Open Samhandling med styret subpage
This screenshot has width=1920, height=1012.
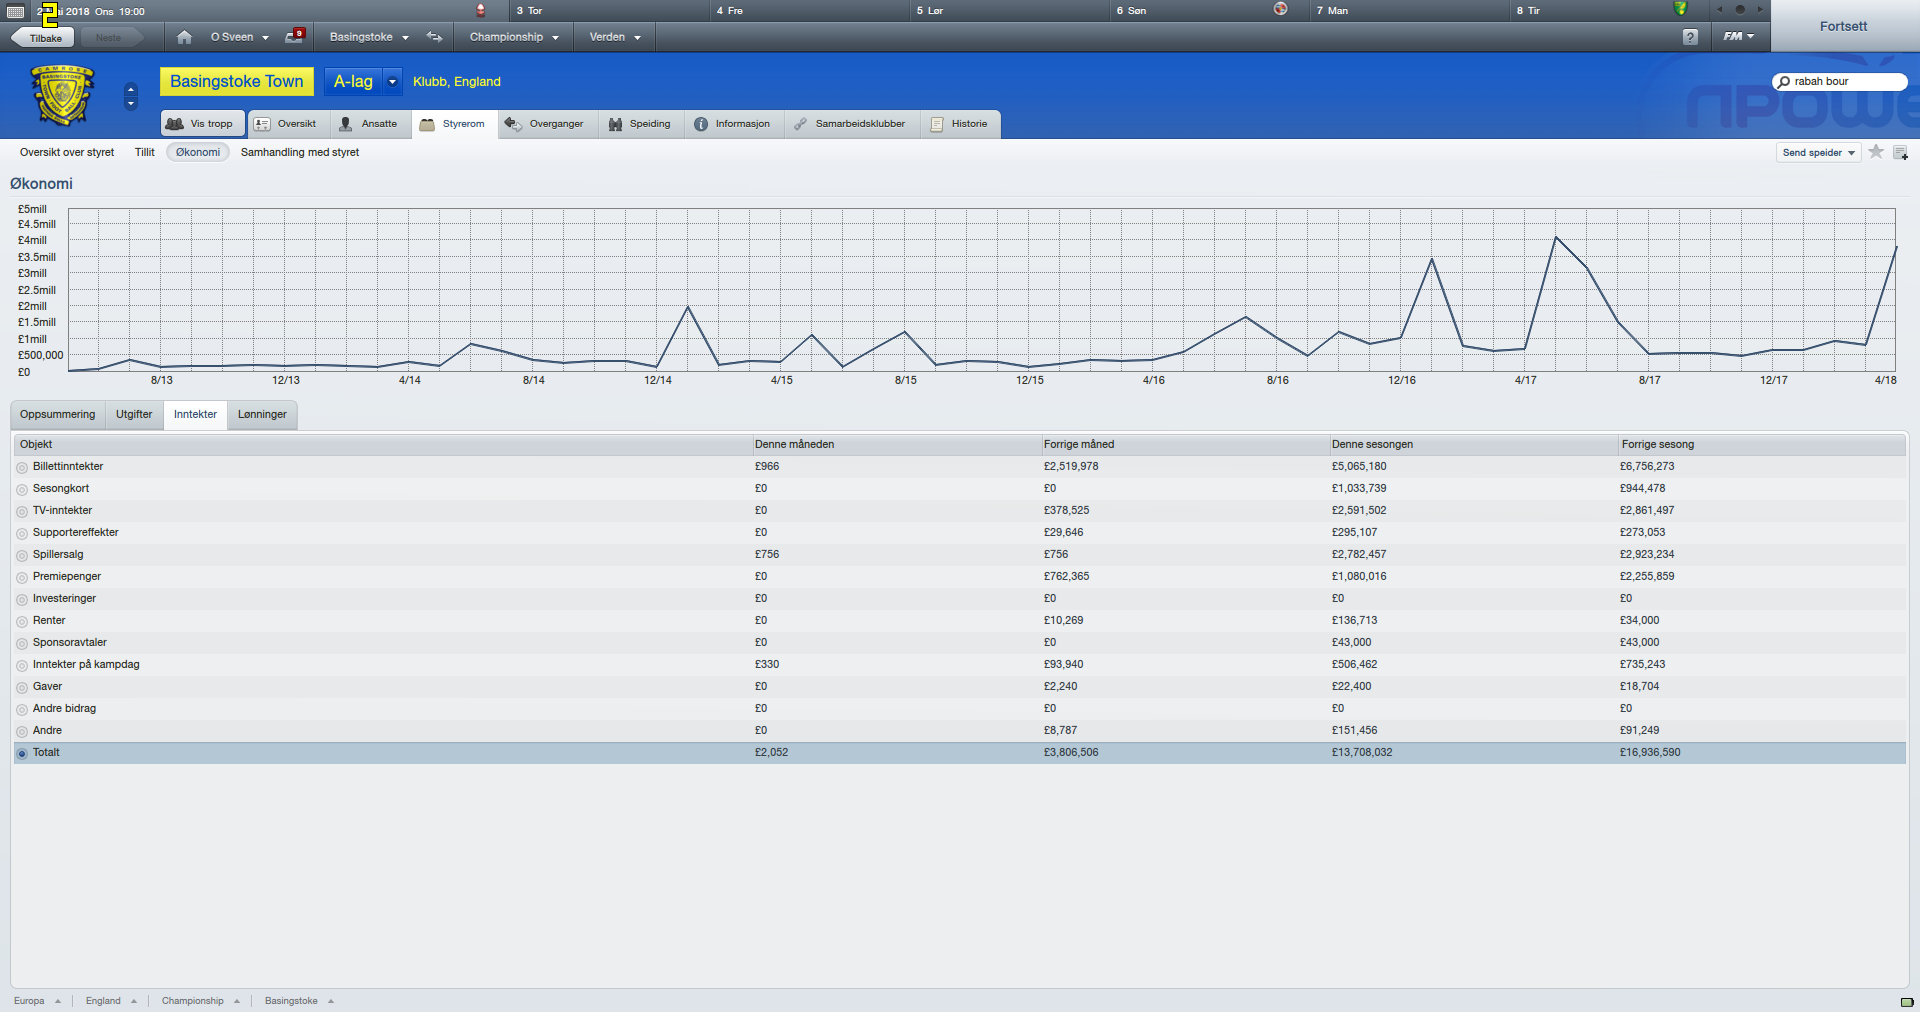300,153
